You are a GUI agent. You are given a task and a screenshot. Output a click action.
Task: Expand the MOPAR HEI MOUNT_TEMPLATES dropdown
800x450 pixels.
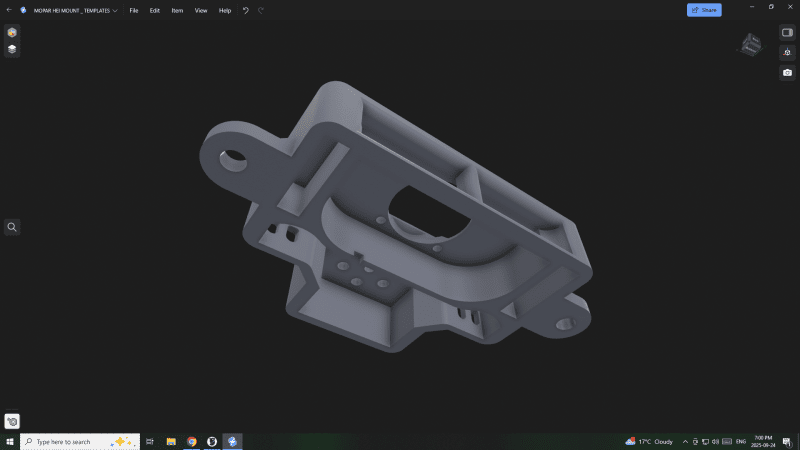click(114, 10)
